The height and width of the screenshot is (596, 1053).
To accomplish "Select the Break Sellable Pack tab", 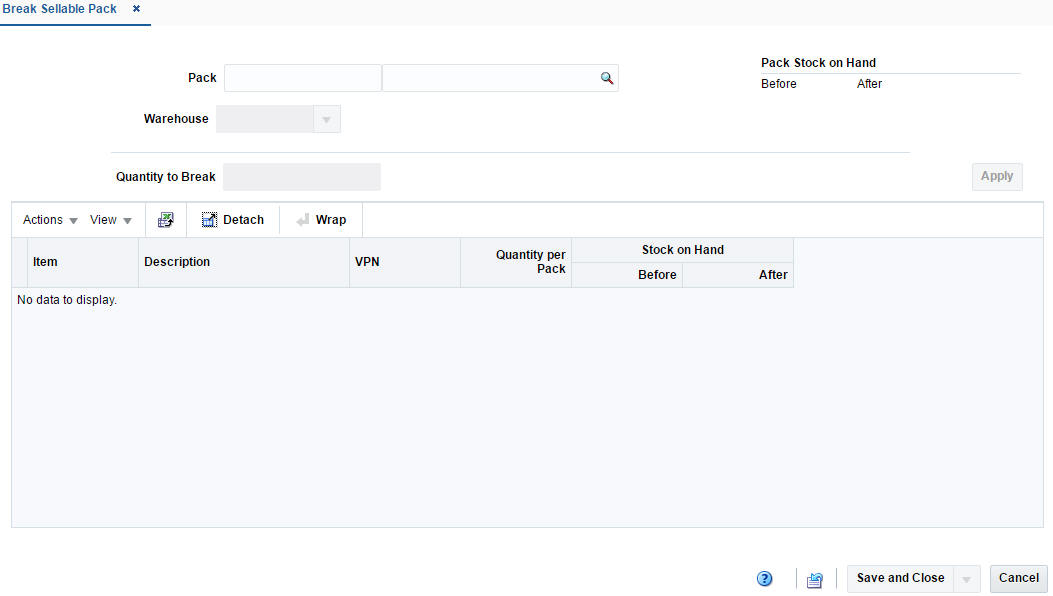I will coord(60,9).
